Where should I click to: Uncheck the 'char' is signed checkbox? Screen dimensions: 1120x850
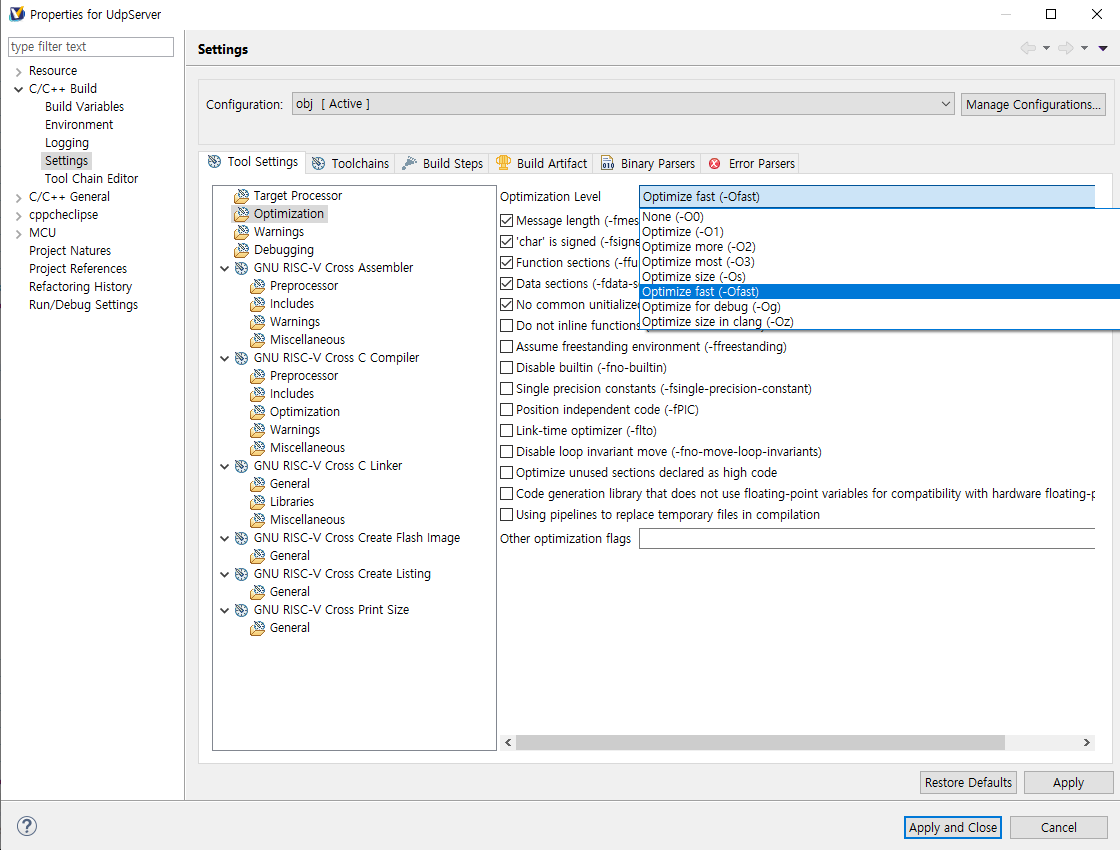(506, 241)
